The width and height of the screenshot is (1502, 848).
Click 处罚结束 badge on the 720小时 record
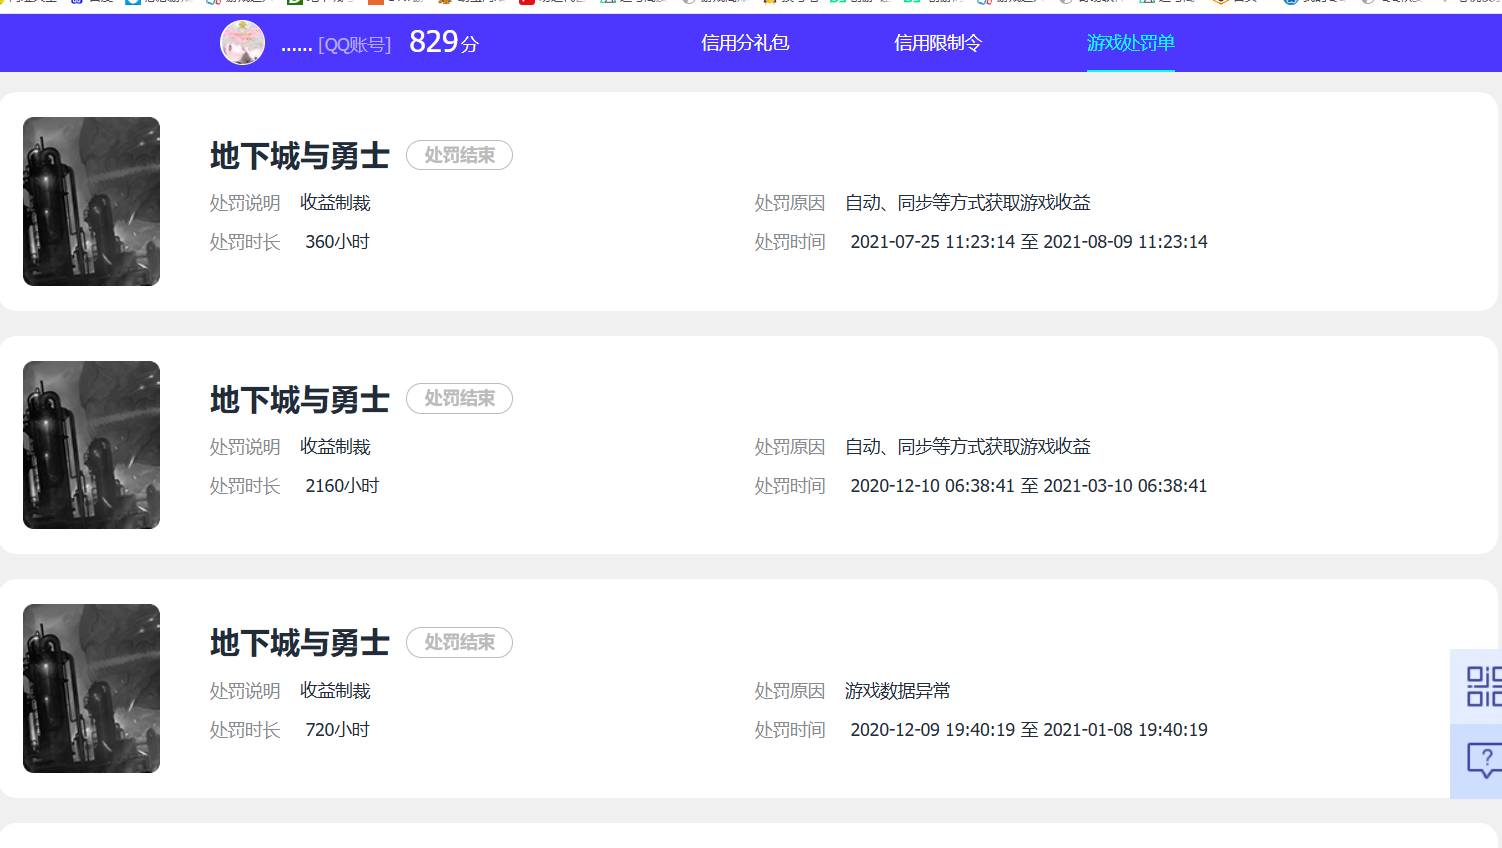coord(459,642)
